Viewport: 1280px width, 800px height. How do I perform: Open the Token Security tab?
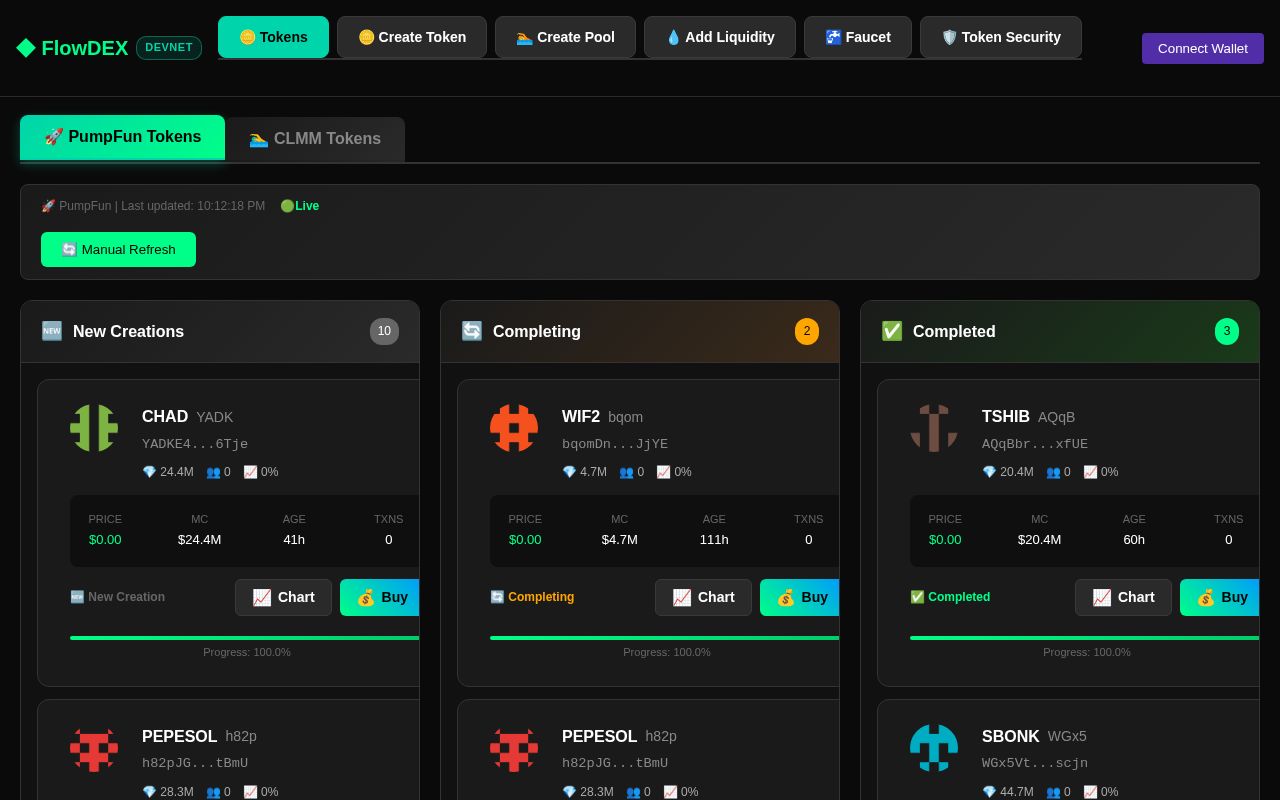pyautogui.click(x=1001, y=37)
